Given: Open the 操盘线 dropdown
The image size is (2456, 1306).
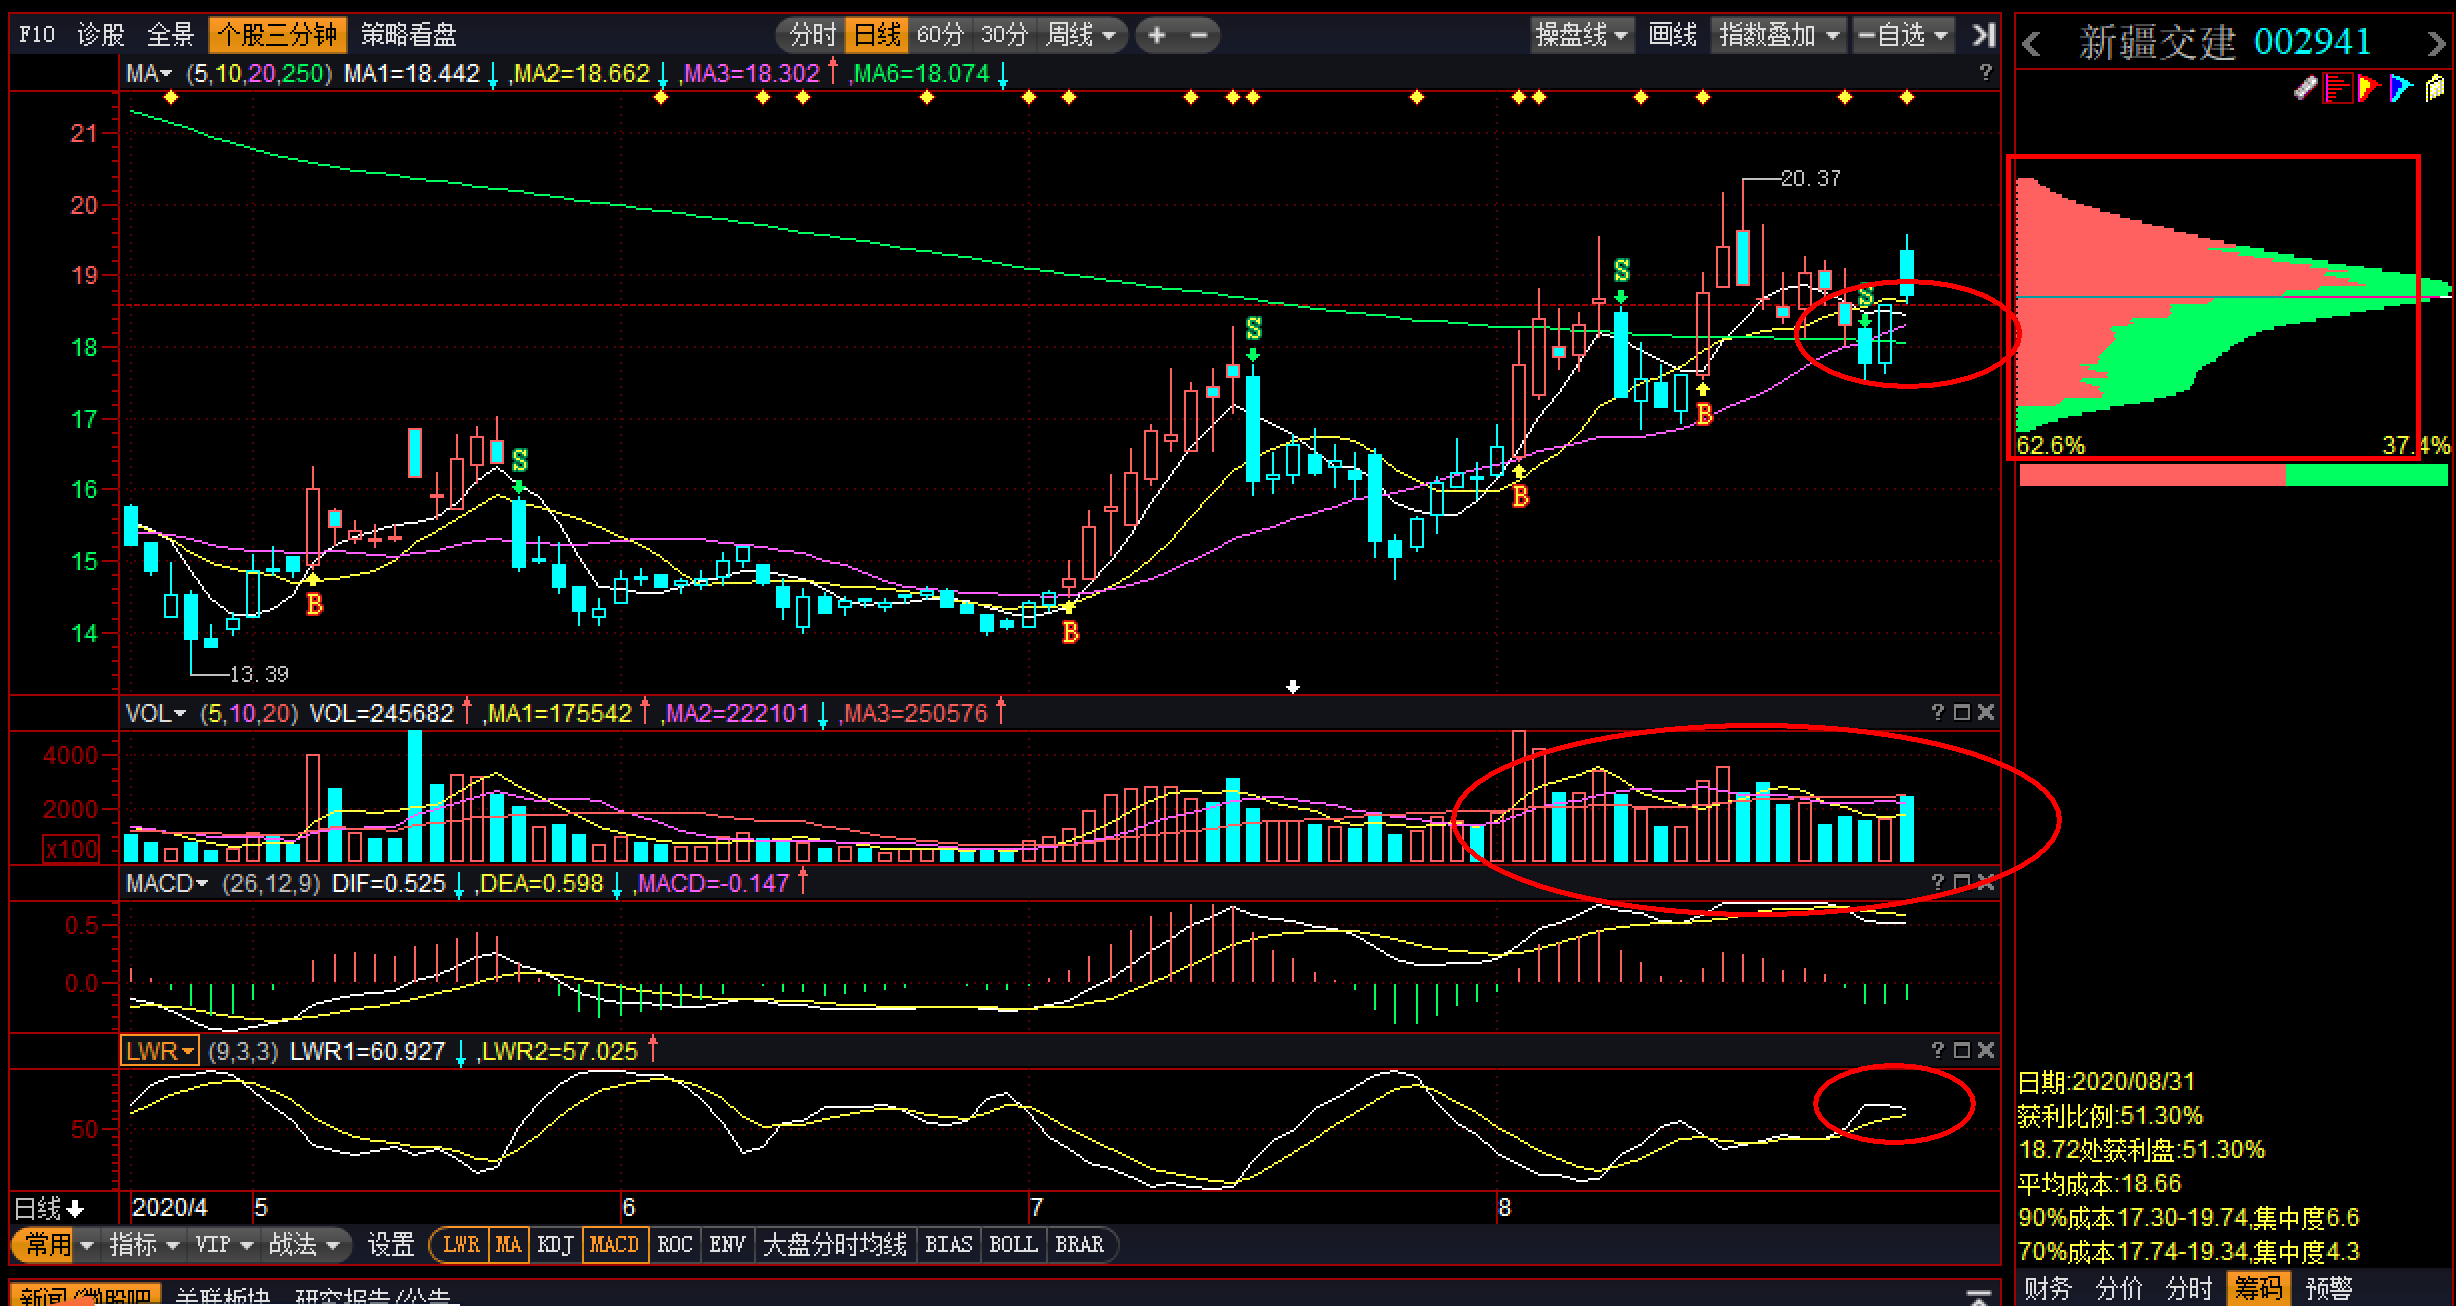Looking at the screenshot, I should (1581, 35).
